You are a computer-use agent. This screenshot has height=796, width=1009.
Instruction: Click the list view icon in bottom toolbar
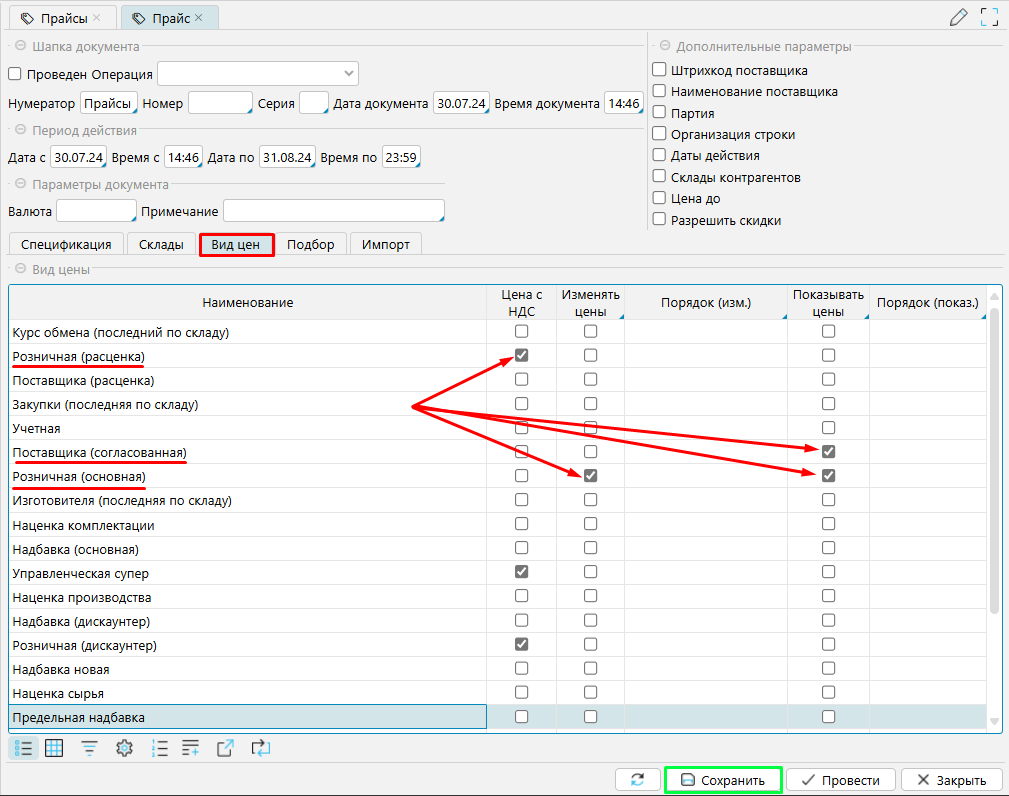(26, 747)
